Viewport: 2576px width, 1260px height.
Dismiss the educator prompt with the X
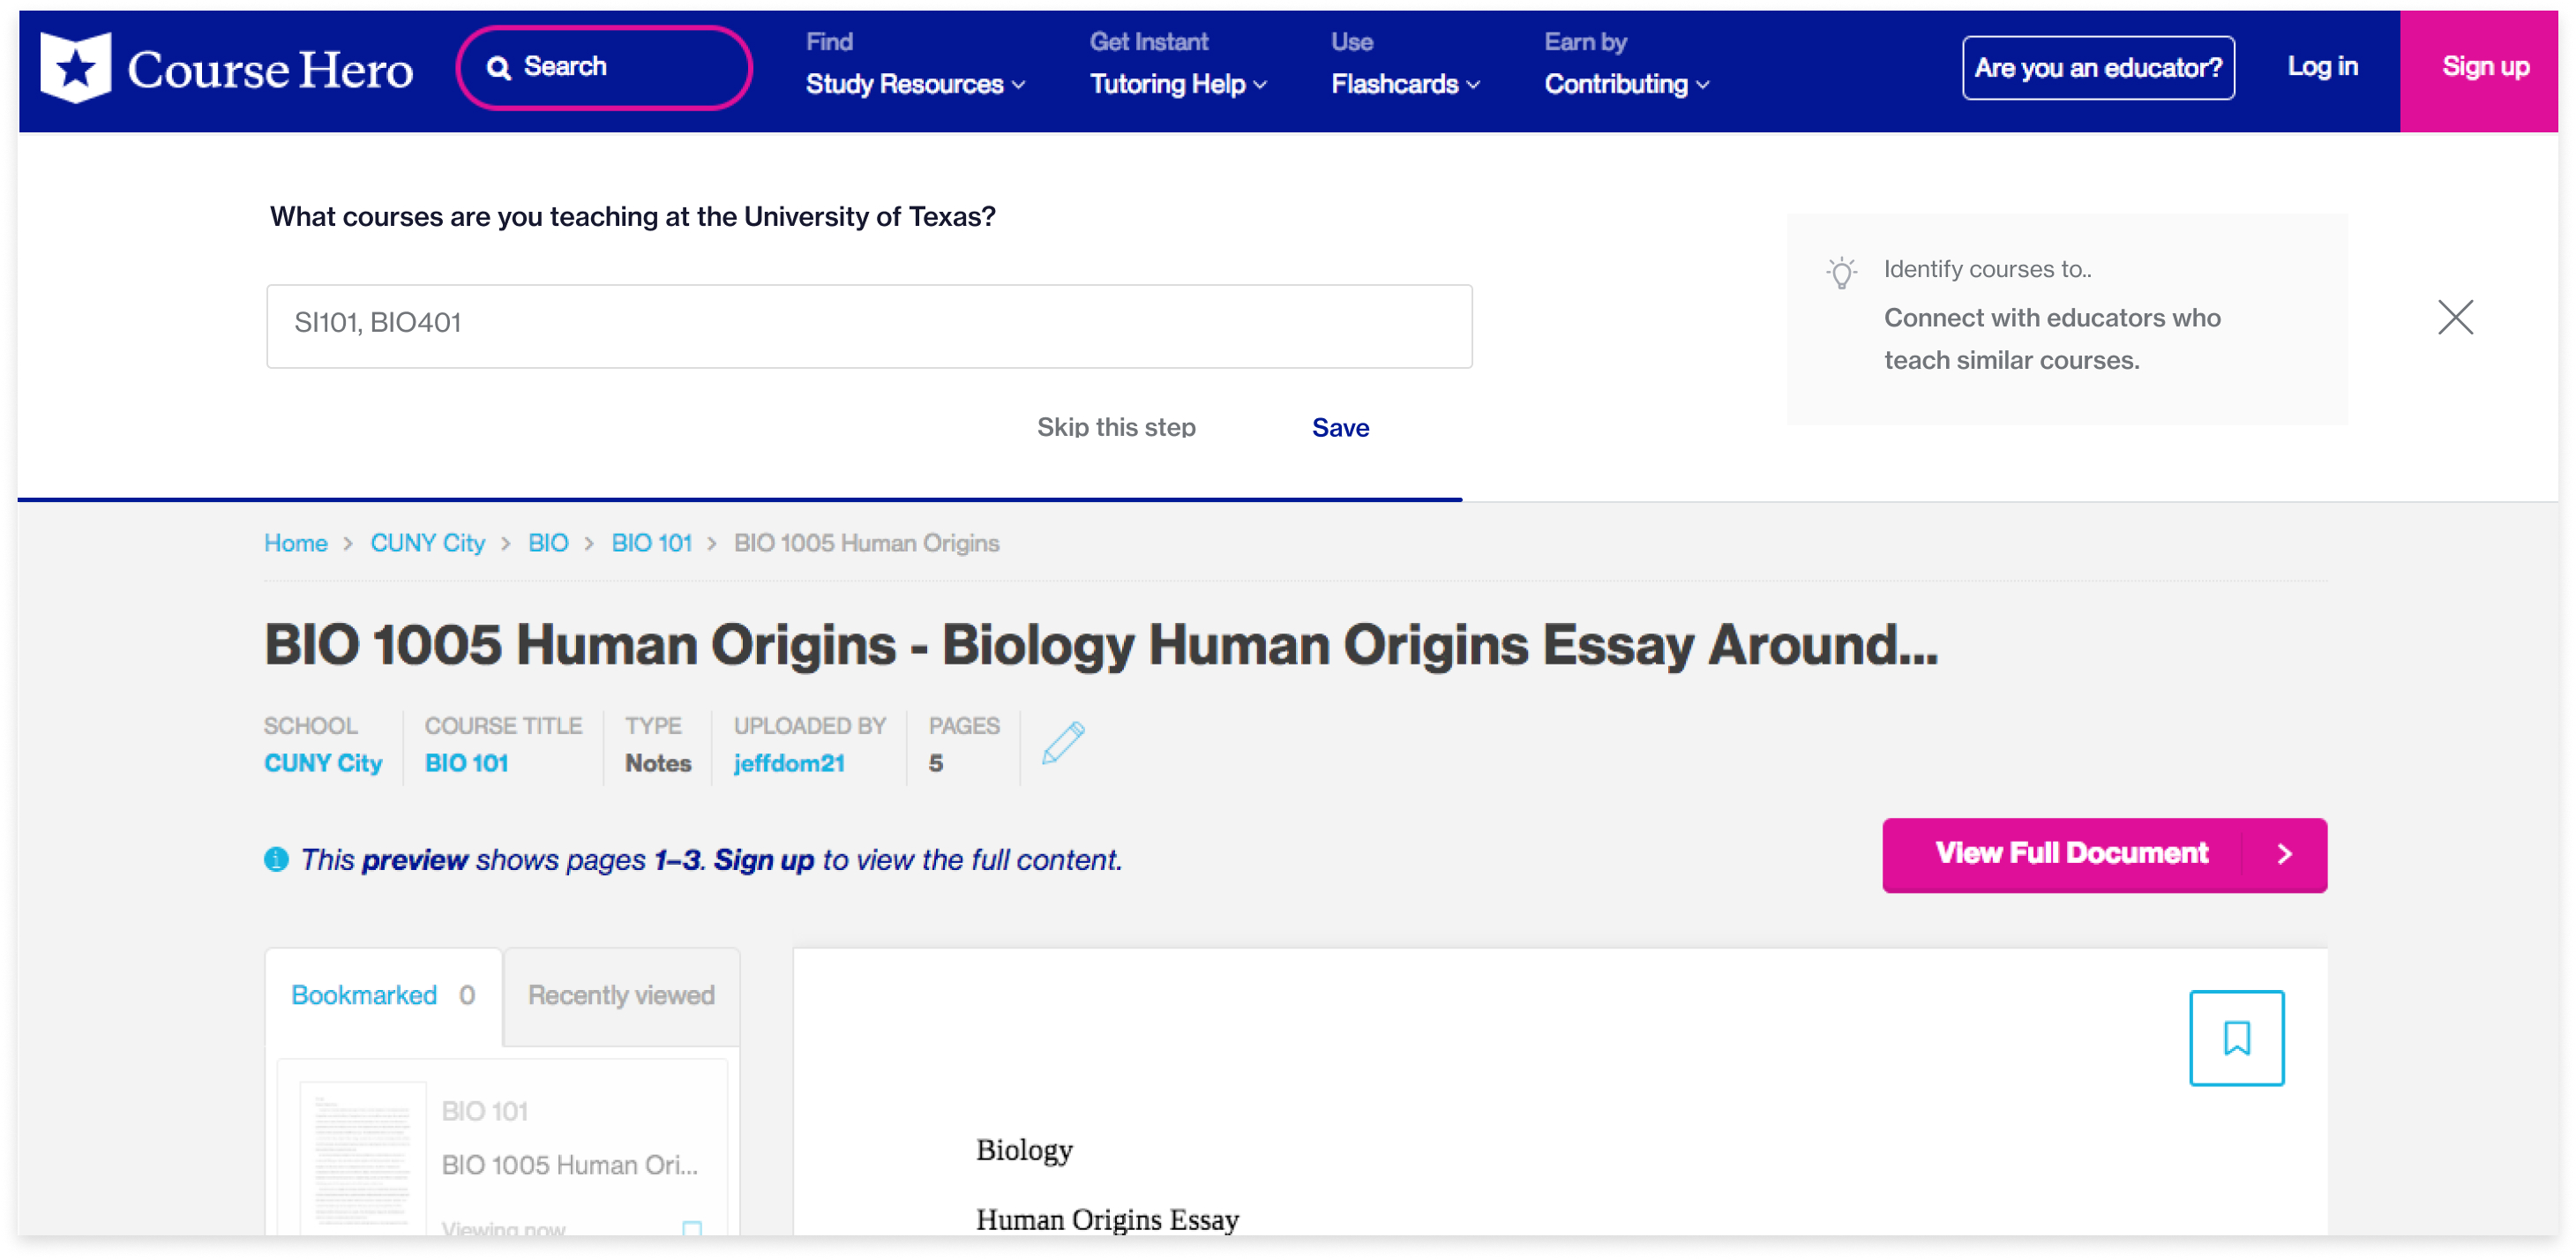(2454, 318)
